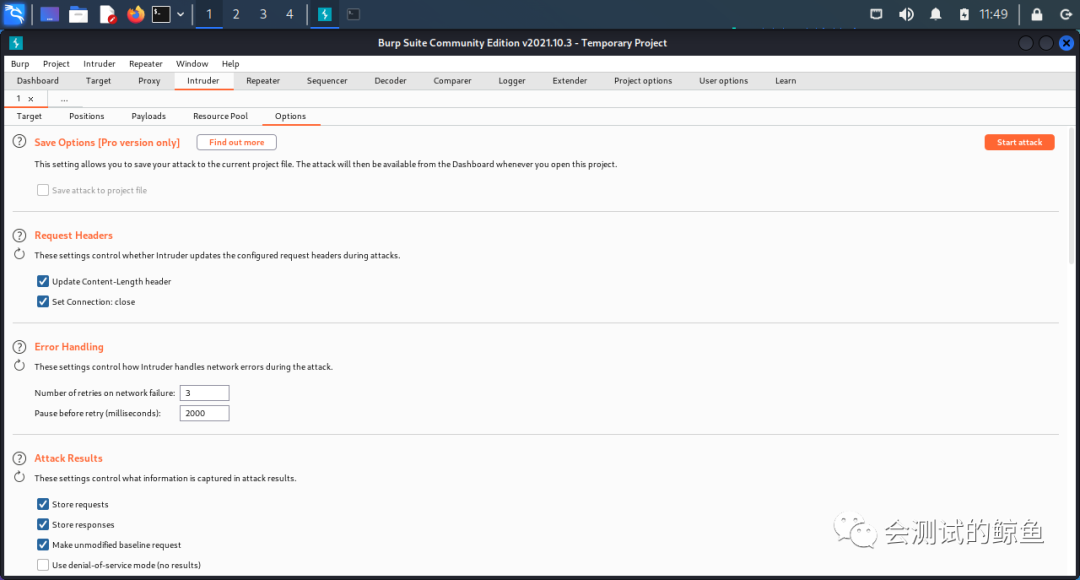The image size is (1080, 580).
Task: Open the User options tab
Action: (723, 81)
